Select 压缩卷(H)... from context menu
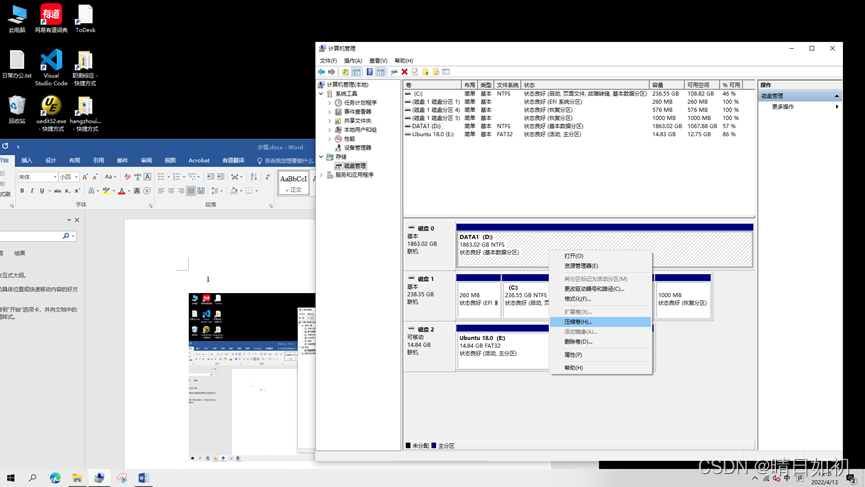865x487 pixels. (578, 322)
